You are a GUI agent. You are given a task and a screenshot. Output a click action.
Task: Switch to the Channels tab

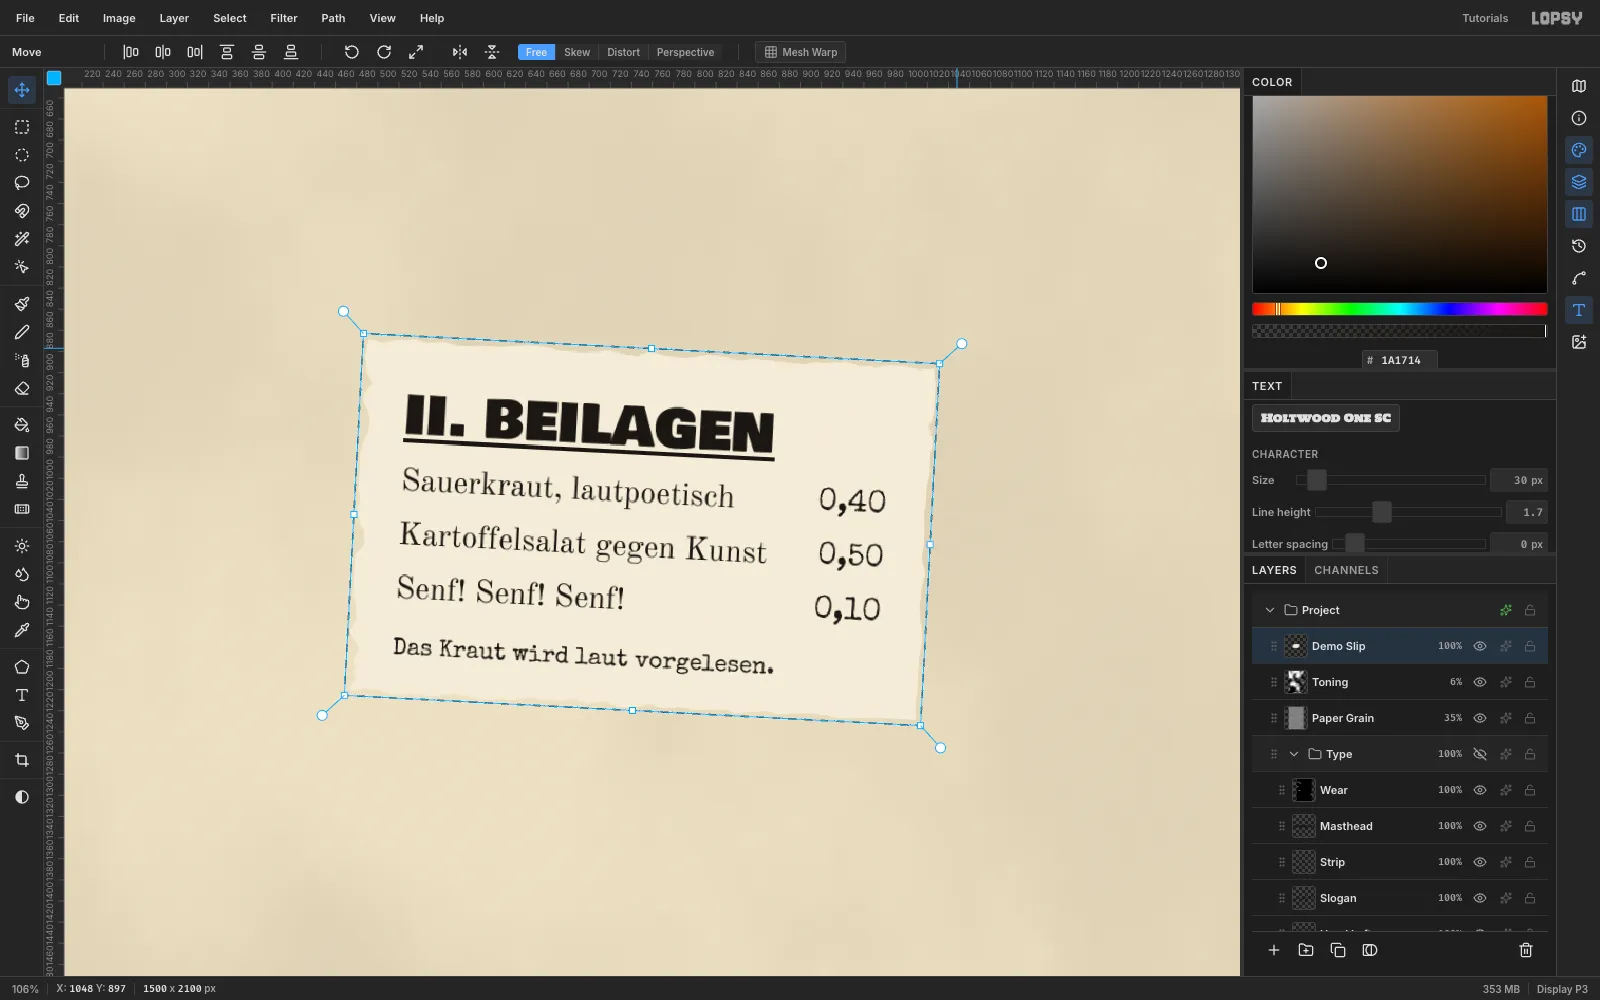[x=1346, y=570]
